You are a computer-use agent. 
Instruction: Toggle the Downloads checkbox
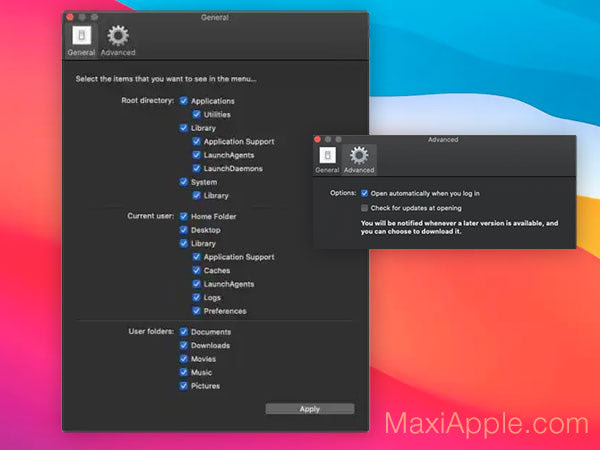[184, 345]
